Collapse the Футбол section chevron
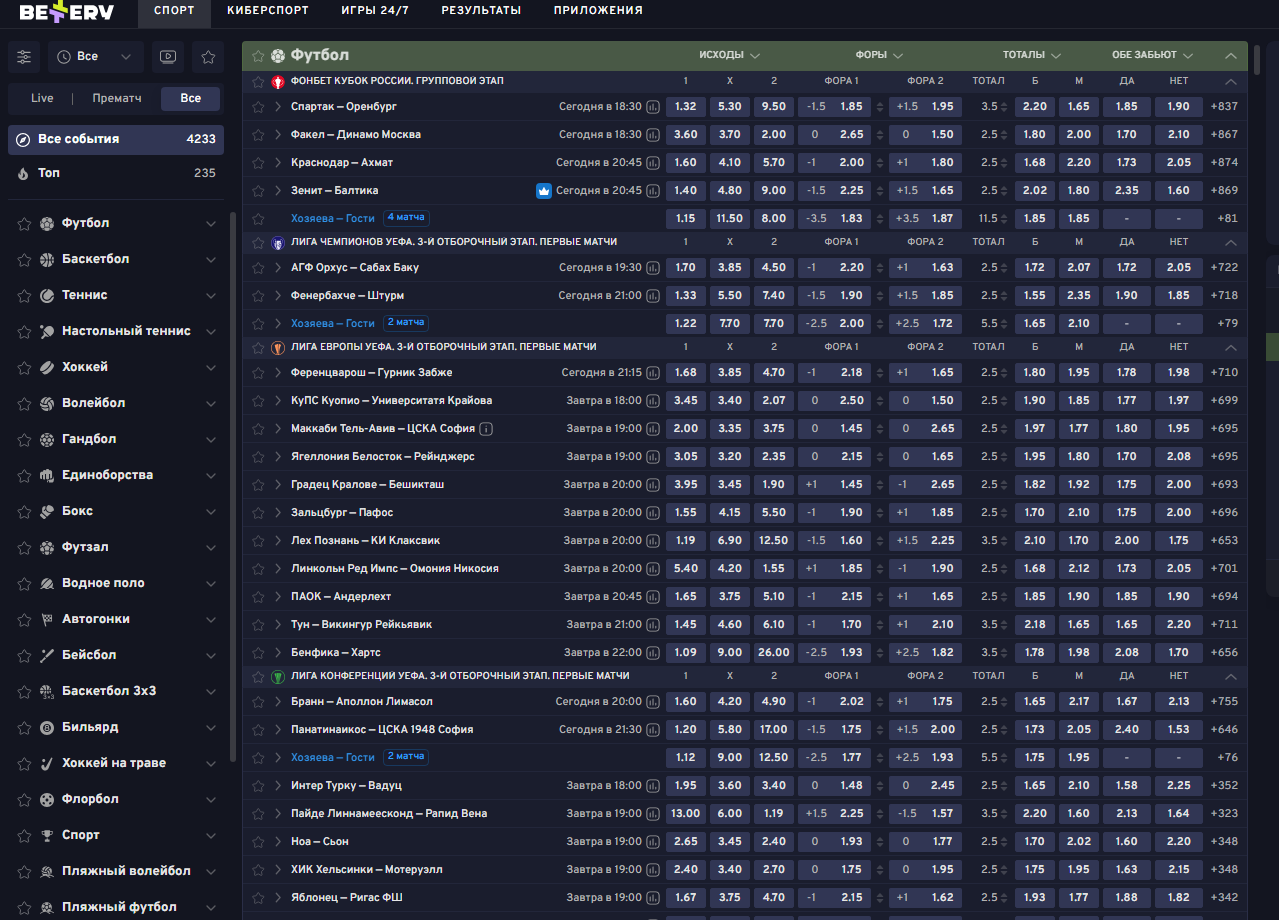This screenshot has height=920, width=1279. [1231, 56]
